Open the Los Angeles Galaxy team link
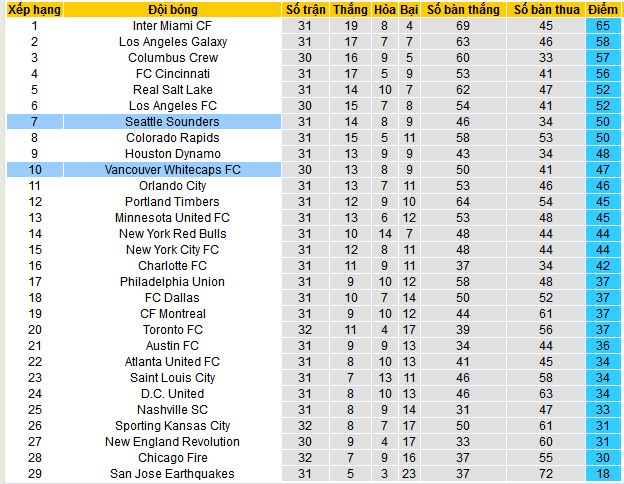 click(x=172, y=41)
